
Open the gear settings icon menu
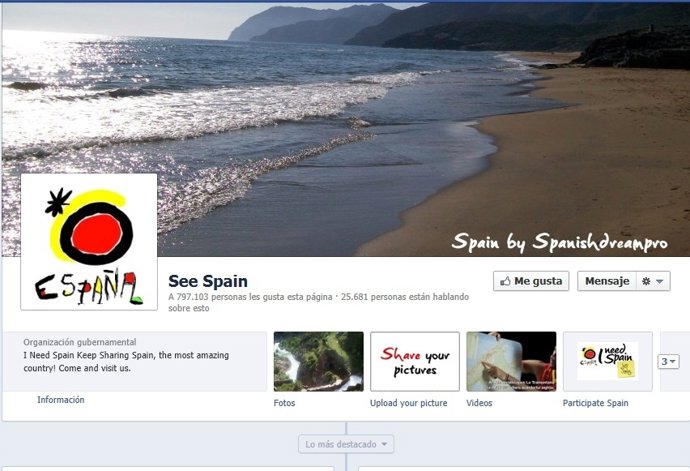click(646, 281)
